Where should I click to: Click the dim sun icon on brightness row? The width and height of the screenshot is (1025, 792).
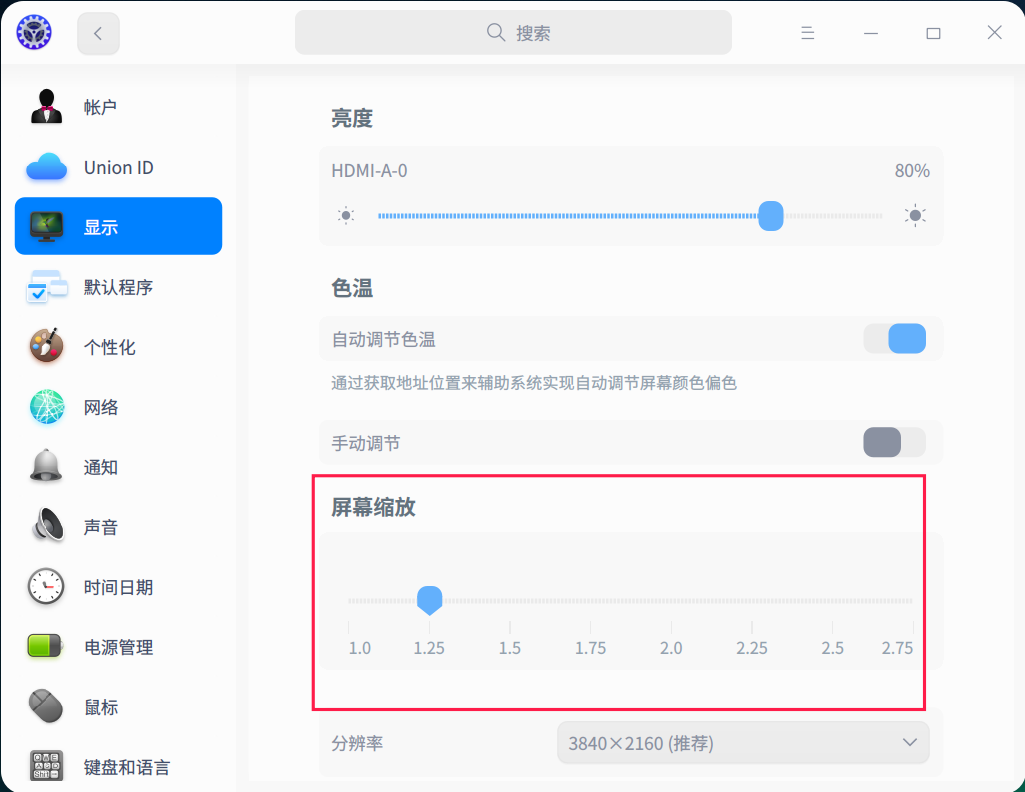(346, 216)
